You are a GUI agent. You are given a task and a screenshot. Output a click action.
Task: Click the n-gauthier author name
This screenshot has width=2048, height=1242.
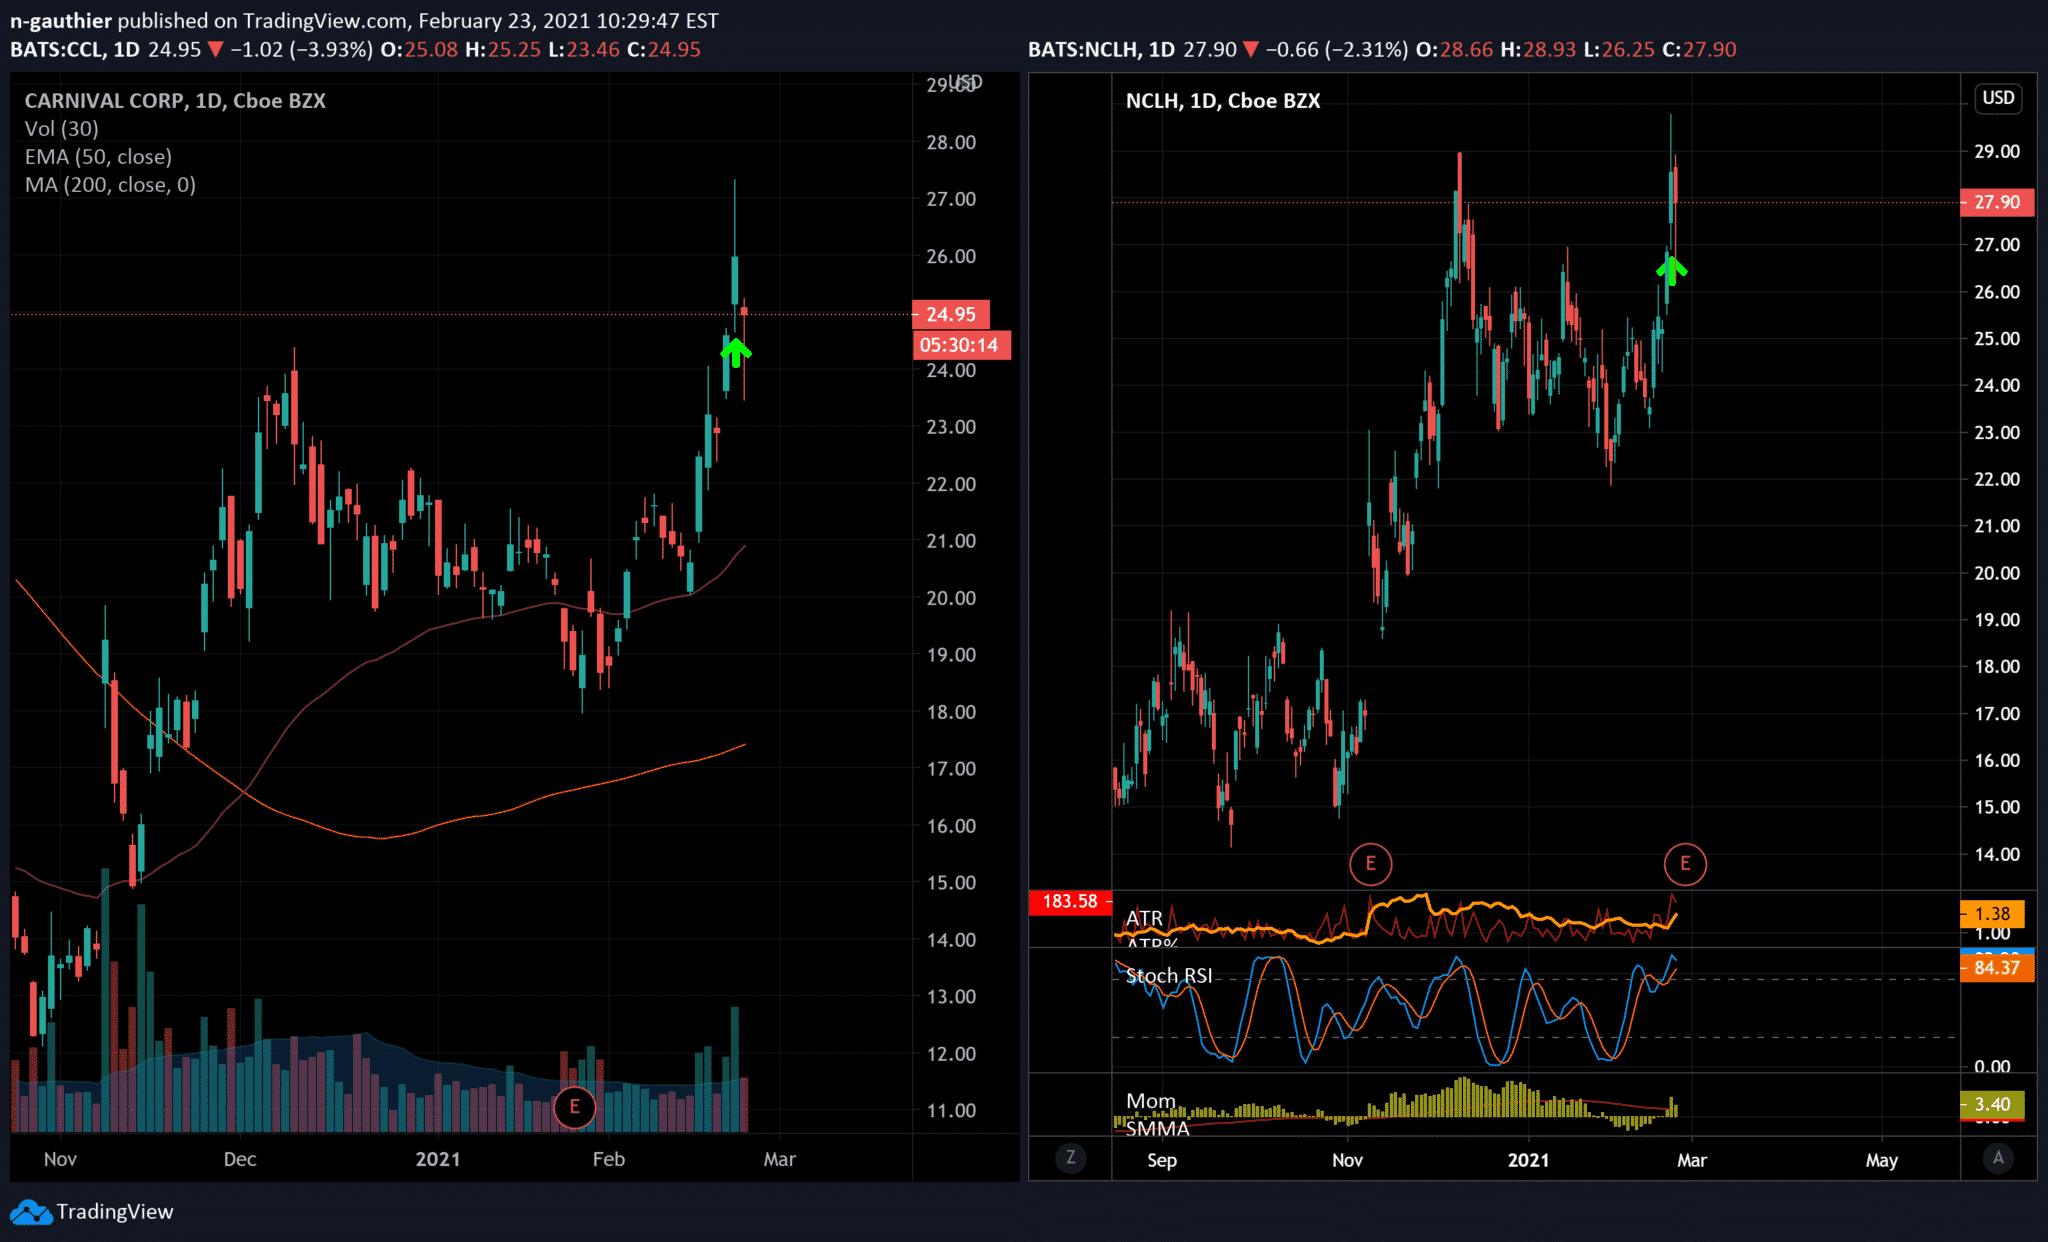[61, 21]
